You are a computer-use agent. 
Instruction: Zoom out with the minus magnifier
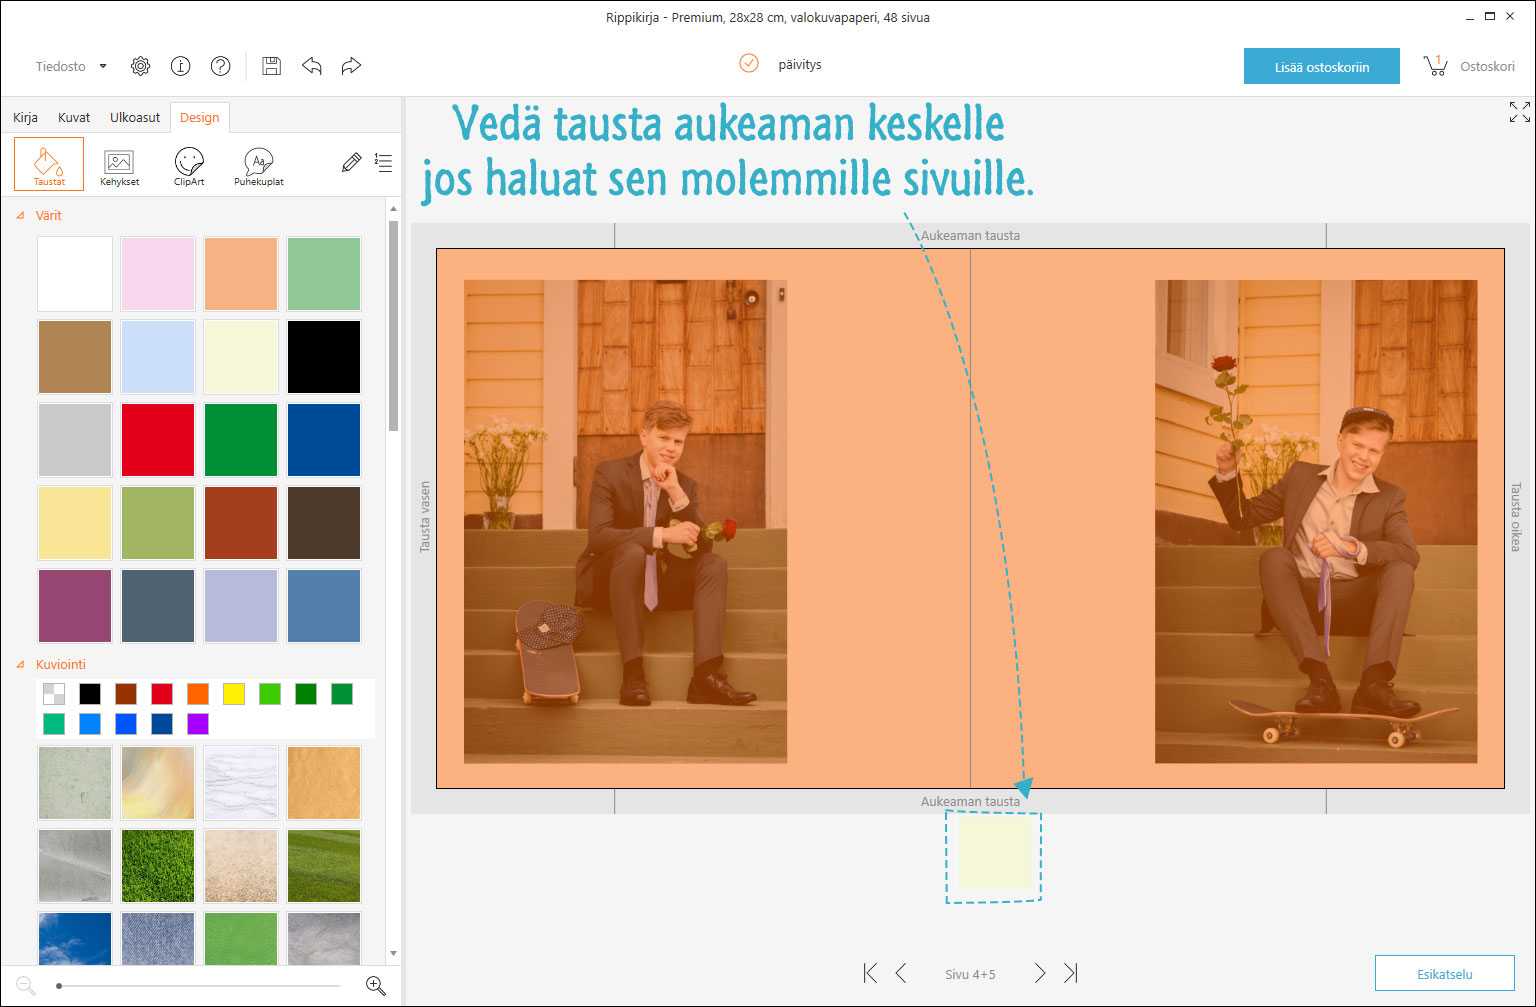pos(26,986)
